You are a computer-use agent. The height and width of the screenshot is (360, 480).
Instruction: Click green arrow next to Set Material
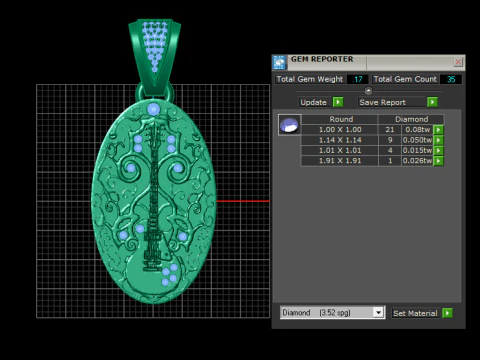[447, 313]
